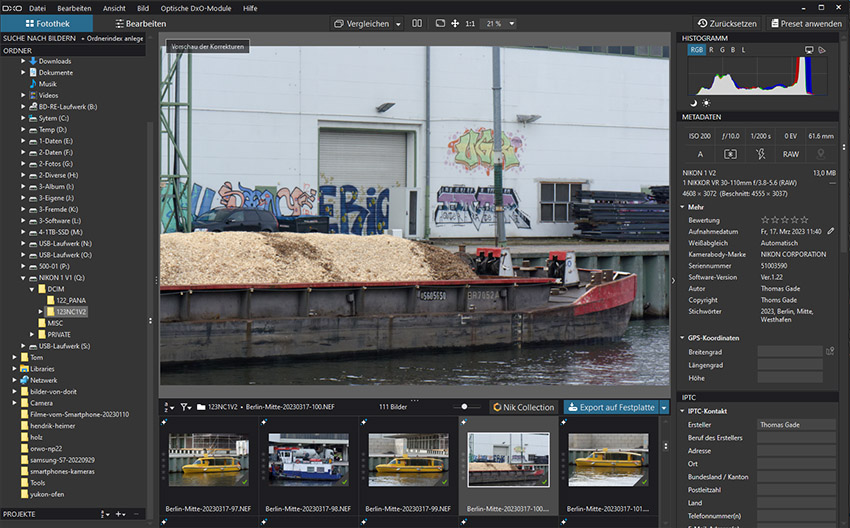The height and width of the screenshot is (528, 850).
Task: Click the histogram monitor gamut icon
Action: click(x=809, y=49)
